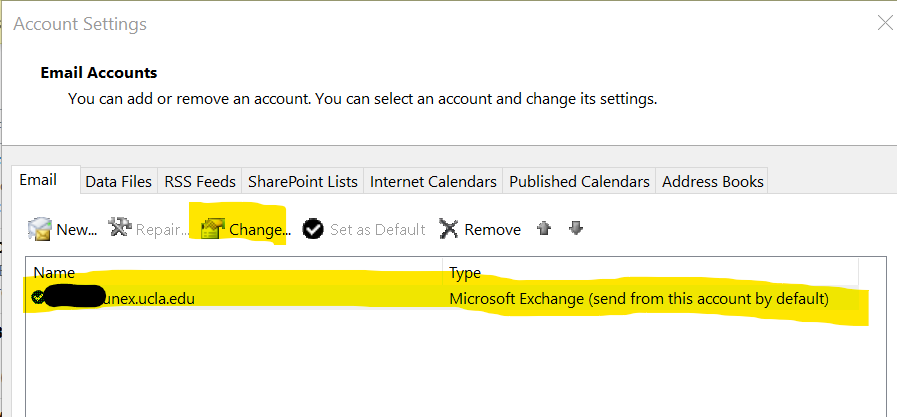
Task: Go to the RSS Feeds tab
Action: [x=200, y=181]
